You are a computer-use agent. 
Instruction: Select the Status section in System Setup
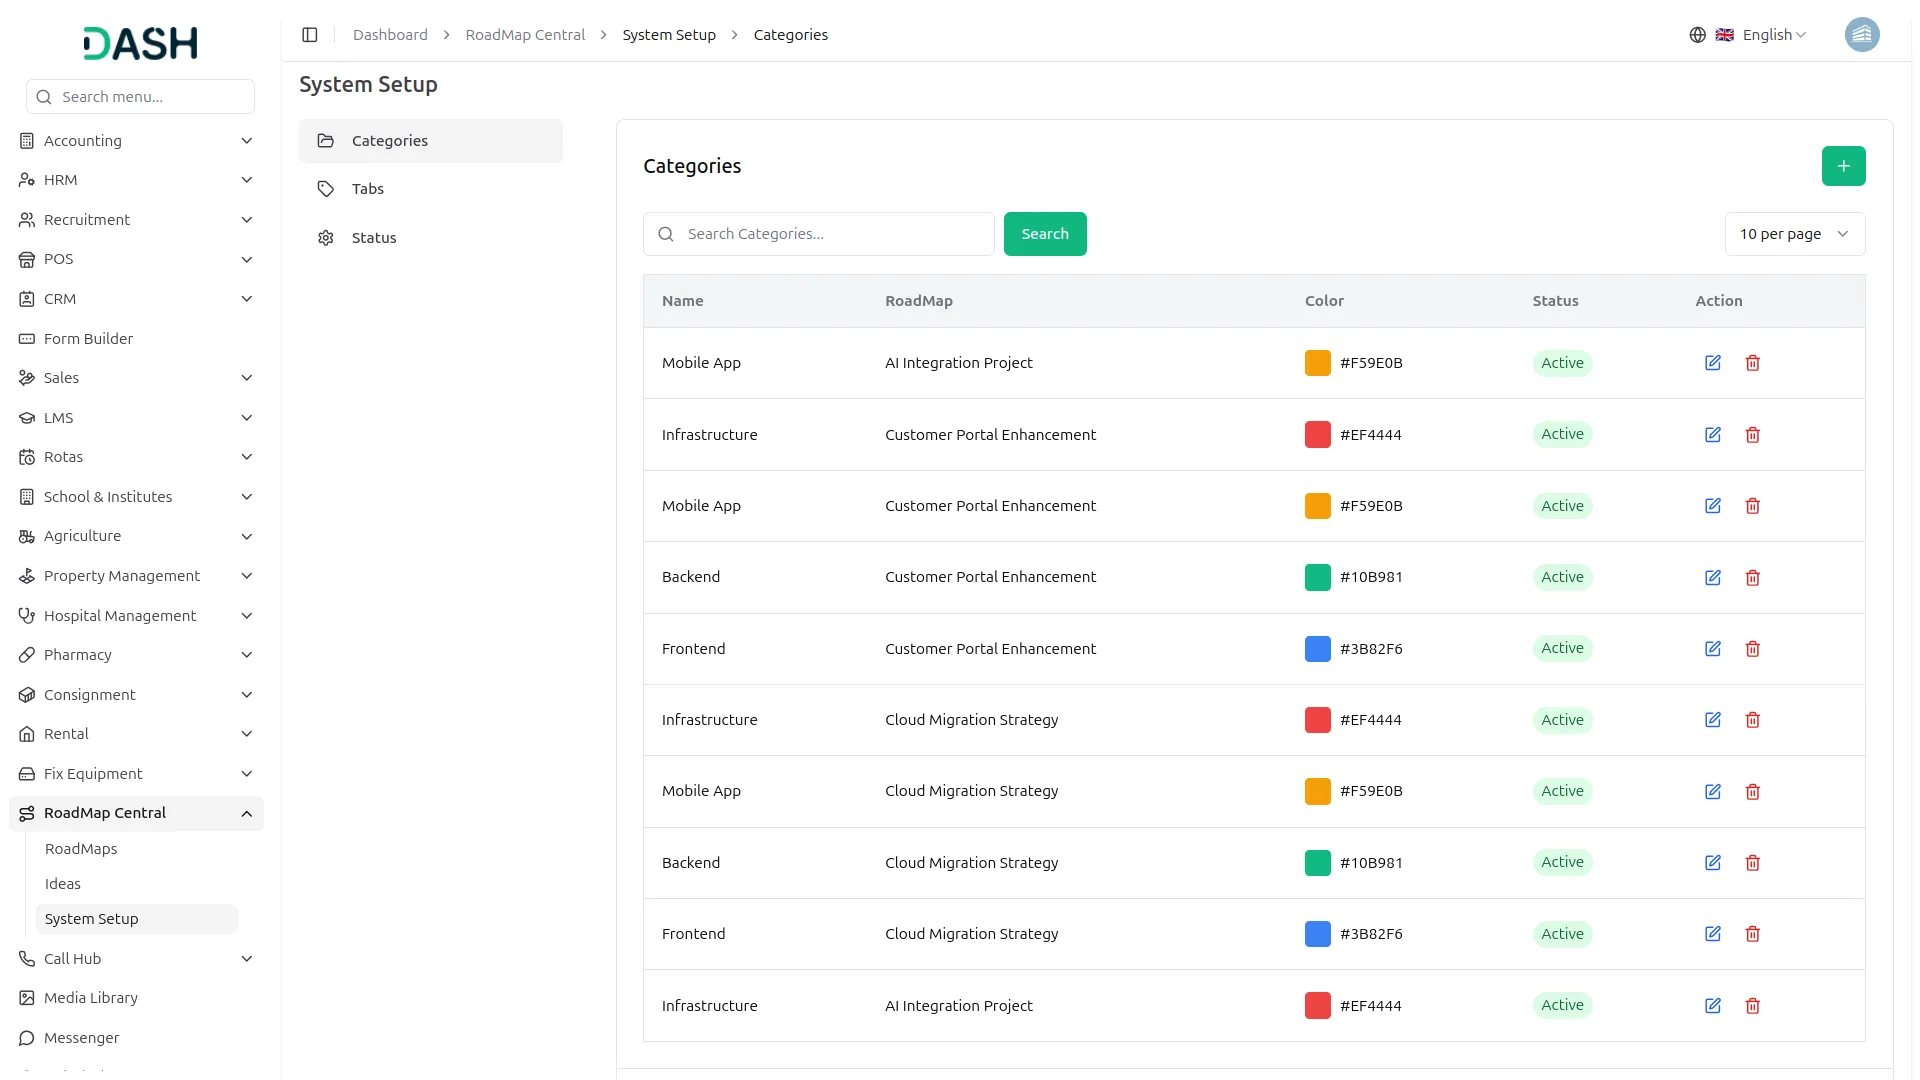(373, 237)
